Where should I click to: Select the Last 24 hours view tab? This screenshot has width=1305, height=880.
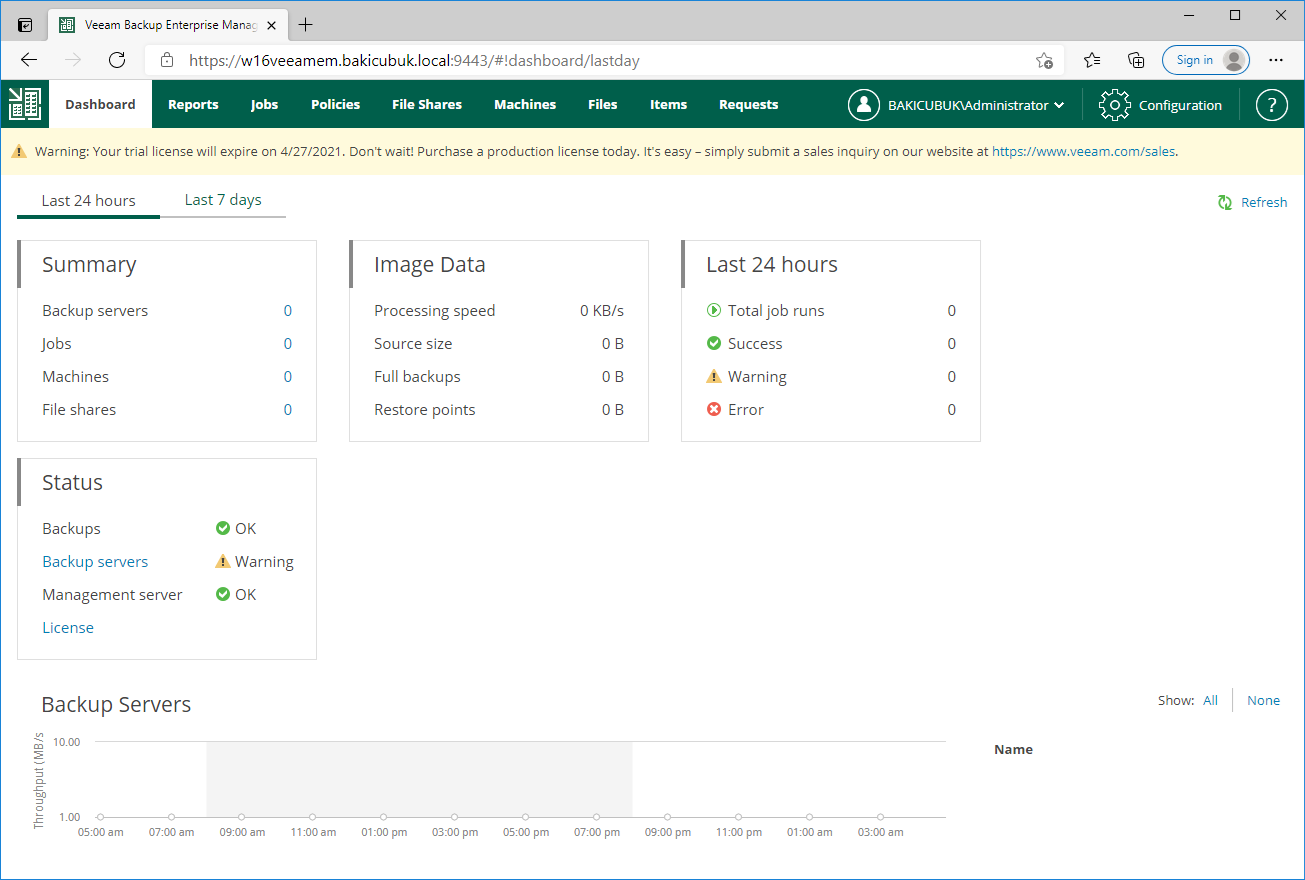[x=88, y=200]
